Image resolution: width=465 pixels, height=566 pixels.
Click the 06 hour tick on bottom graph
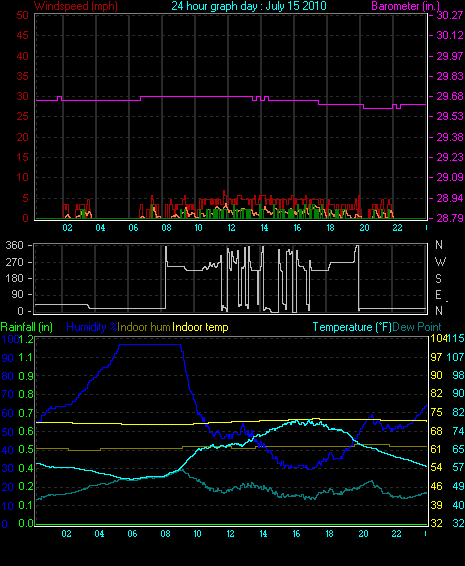(132, 534)
